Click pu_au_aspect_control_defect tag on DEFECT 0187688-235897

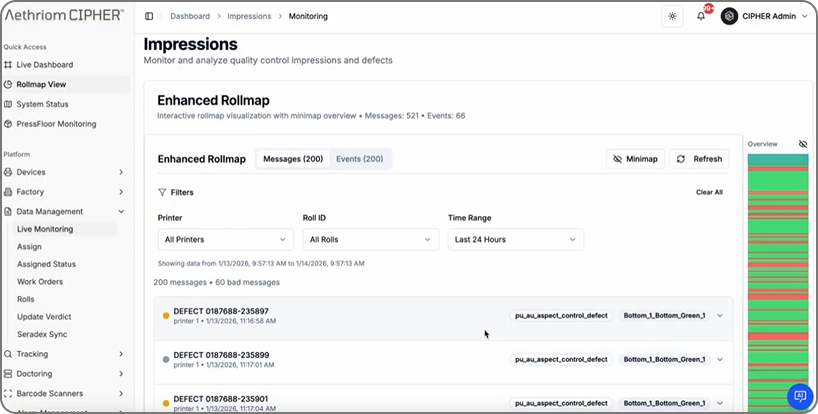tap(561, 316)
